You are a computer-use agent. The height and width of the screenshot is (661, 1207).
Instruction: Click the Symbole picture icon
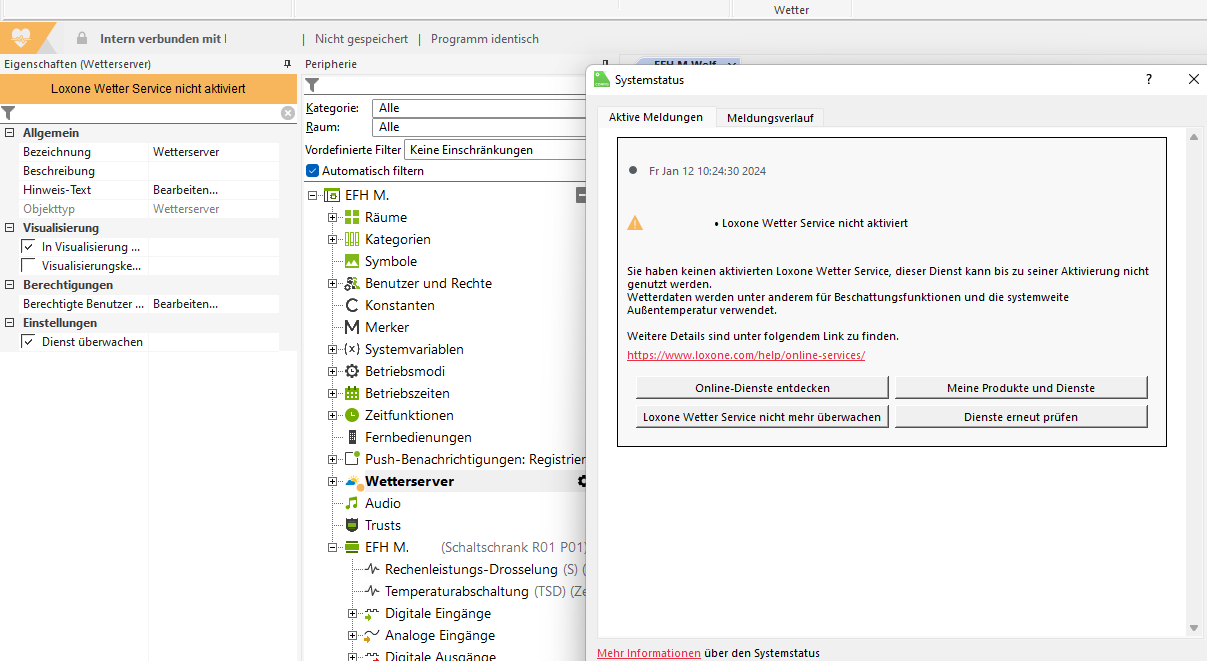pyautogui.click(x=352, y=261)
